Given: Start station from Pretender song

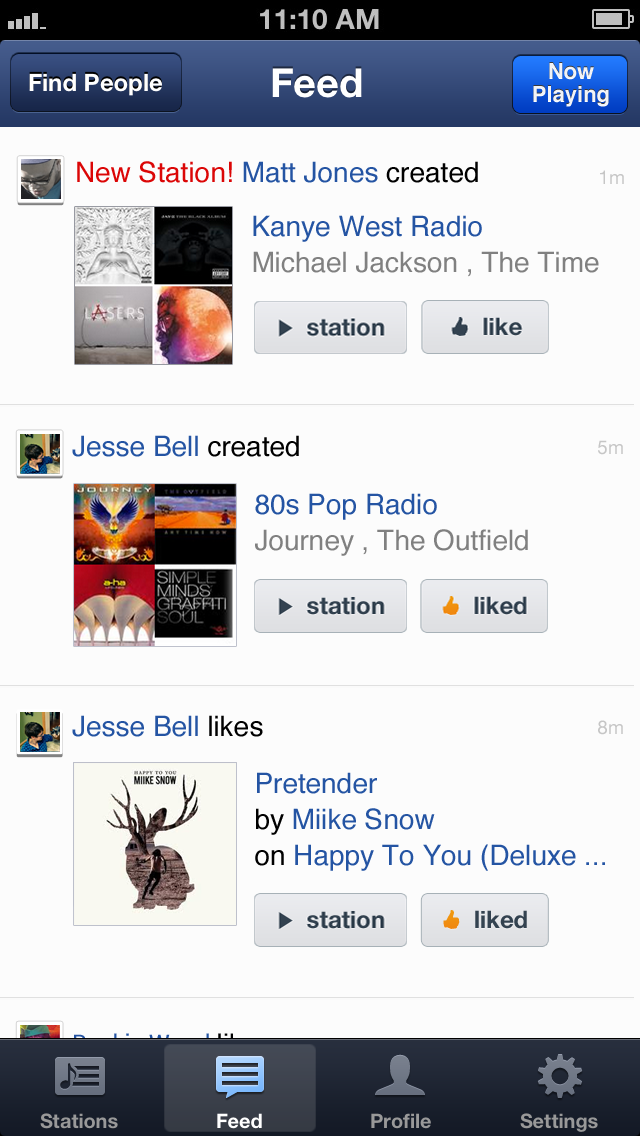Looking at the screenshot, I should point(330,920).
